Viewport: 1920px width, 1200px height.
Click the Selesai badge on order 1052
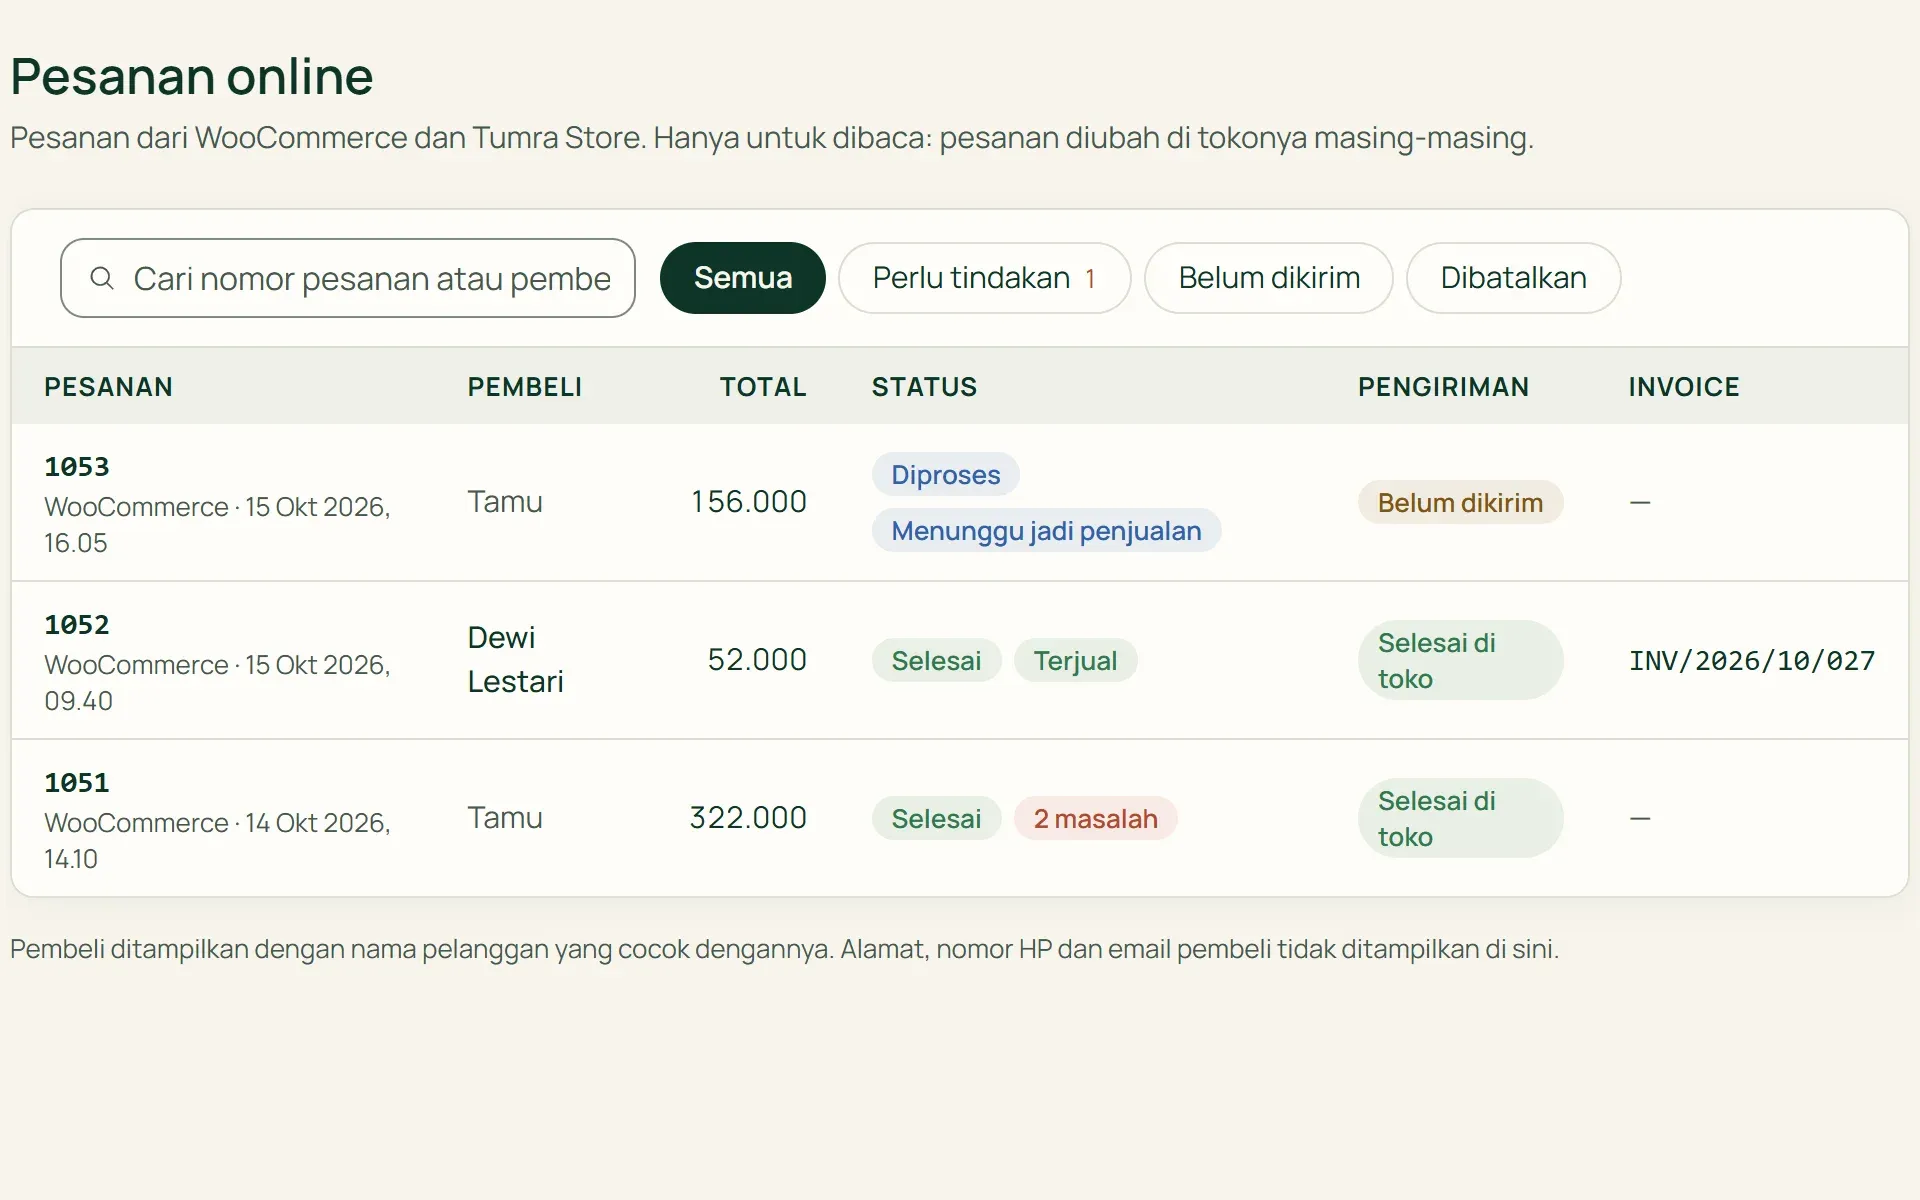[x=936, y=661]
